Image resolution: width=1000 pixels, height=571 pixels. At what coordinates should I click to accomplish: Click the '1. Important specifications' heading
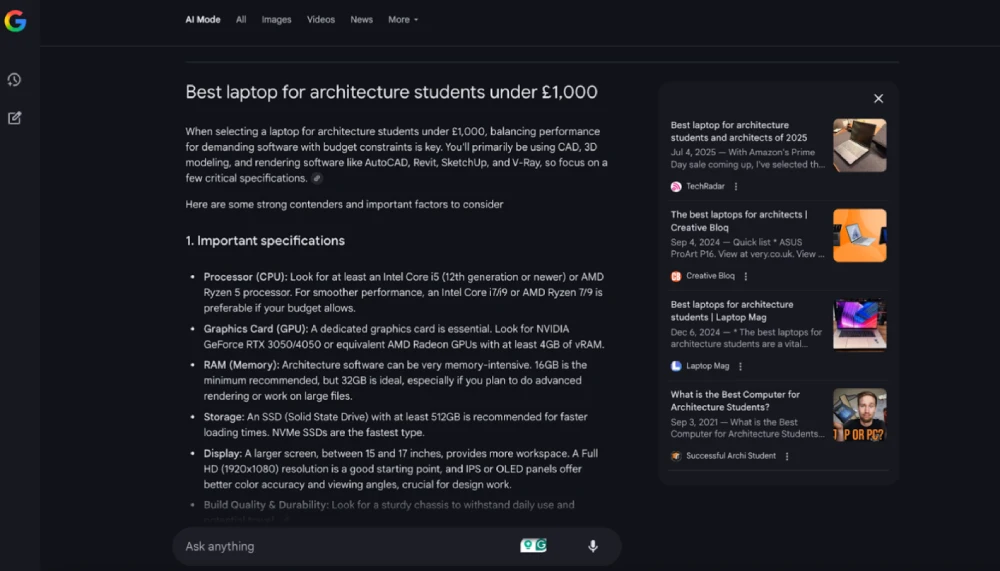point(265,241)
